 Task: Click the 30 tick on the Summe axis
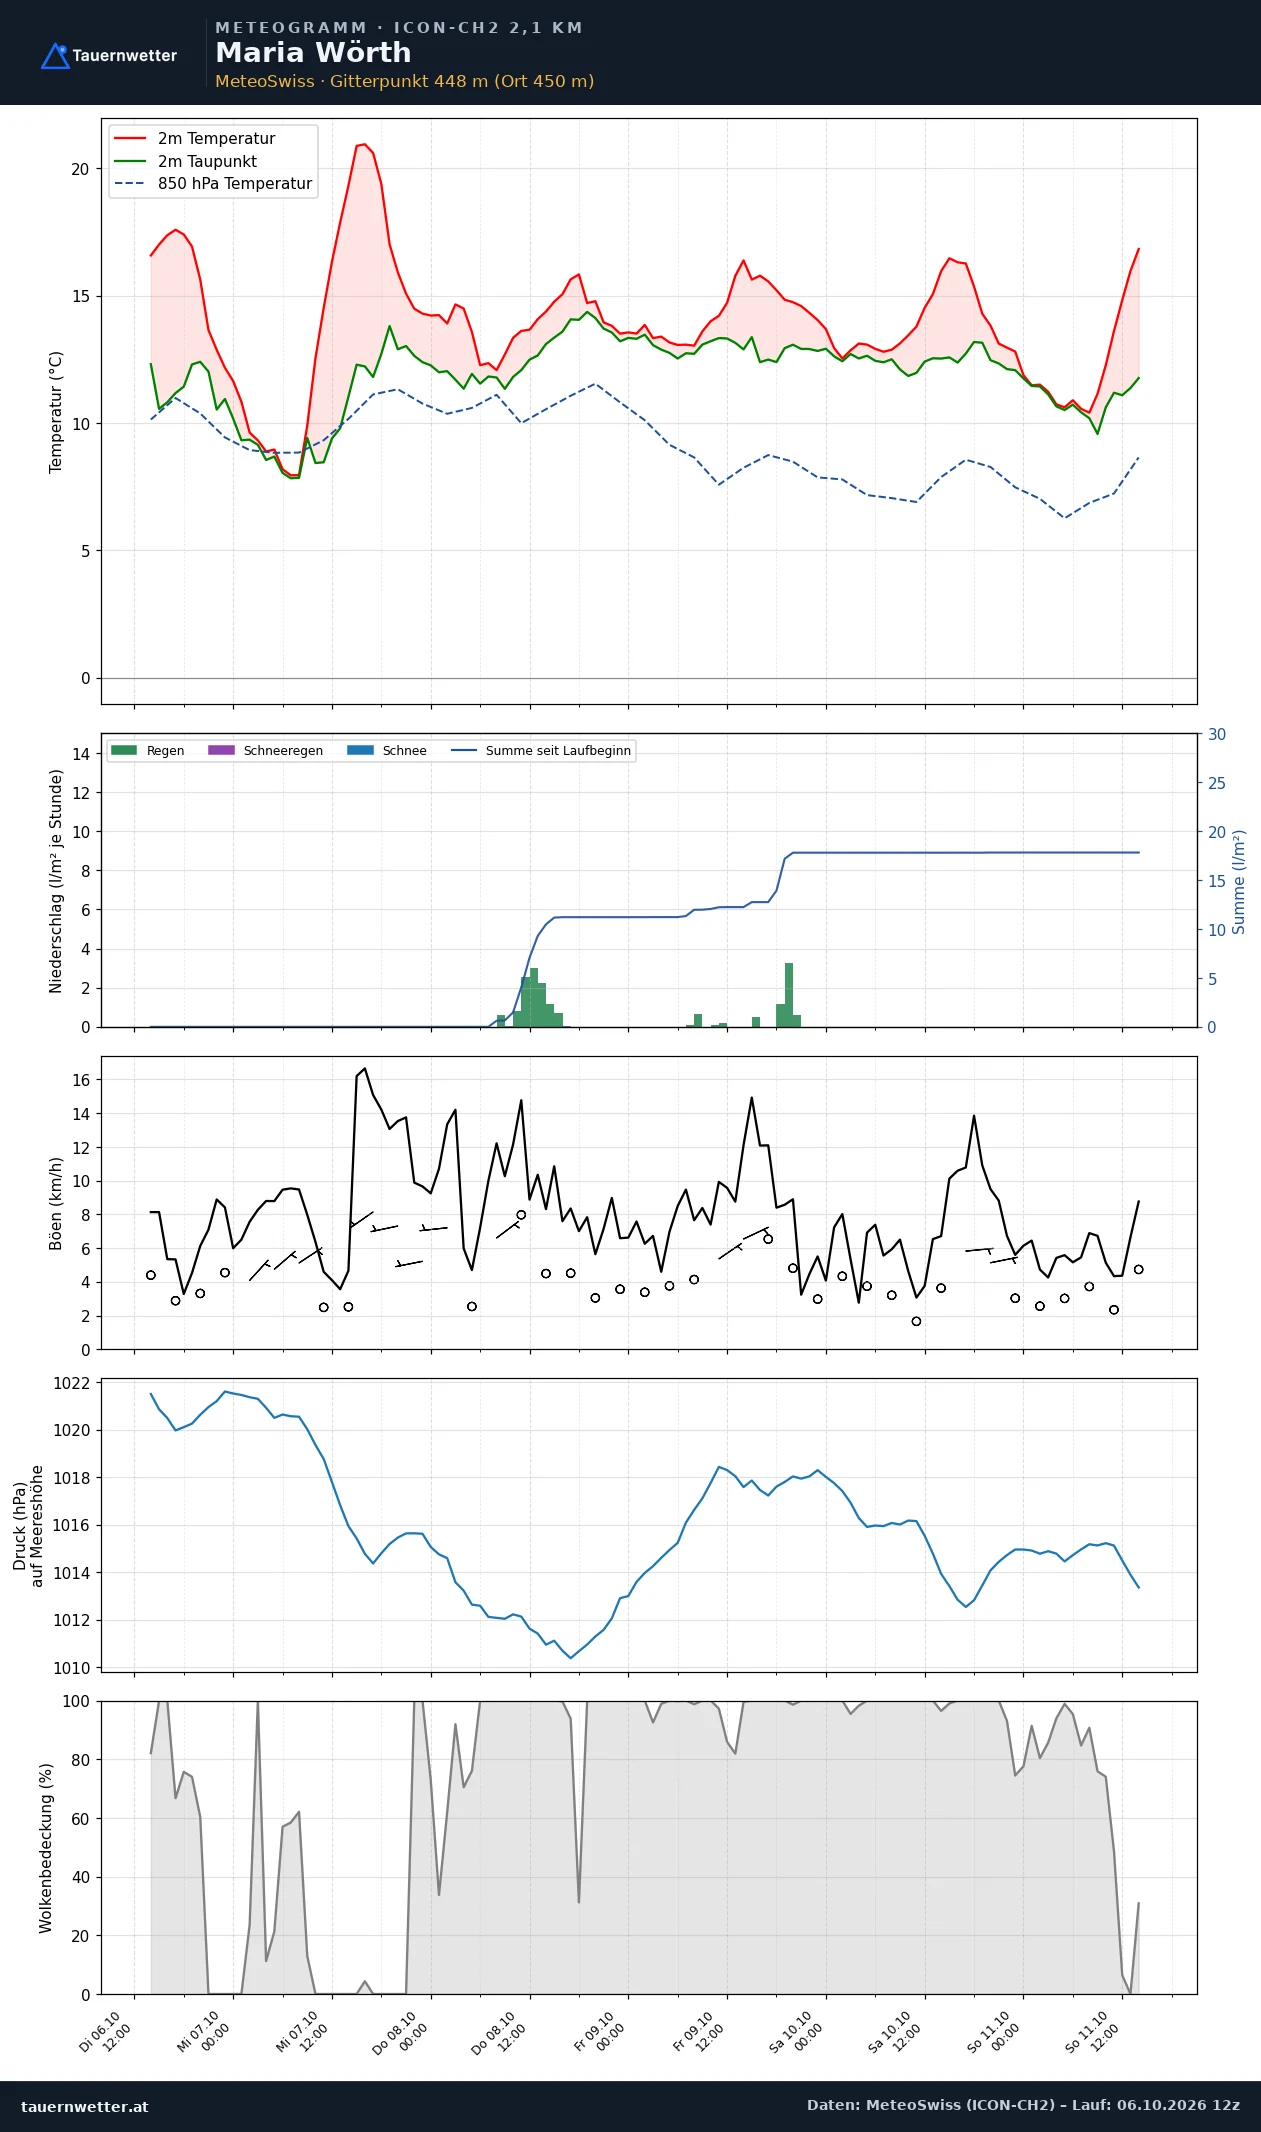point(1217,735)
